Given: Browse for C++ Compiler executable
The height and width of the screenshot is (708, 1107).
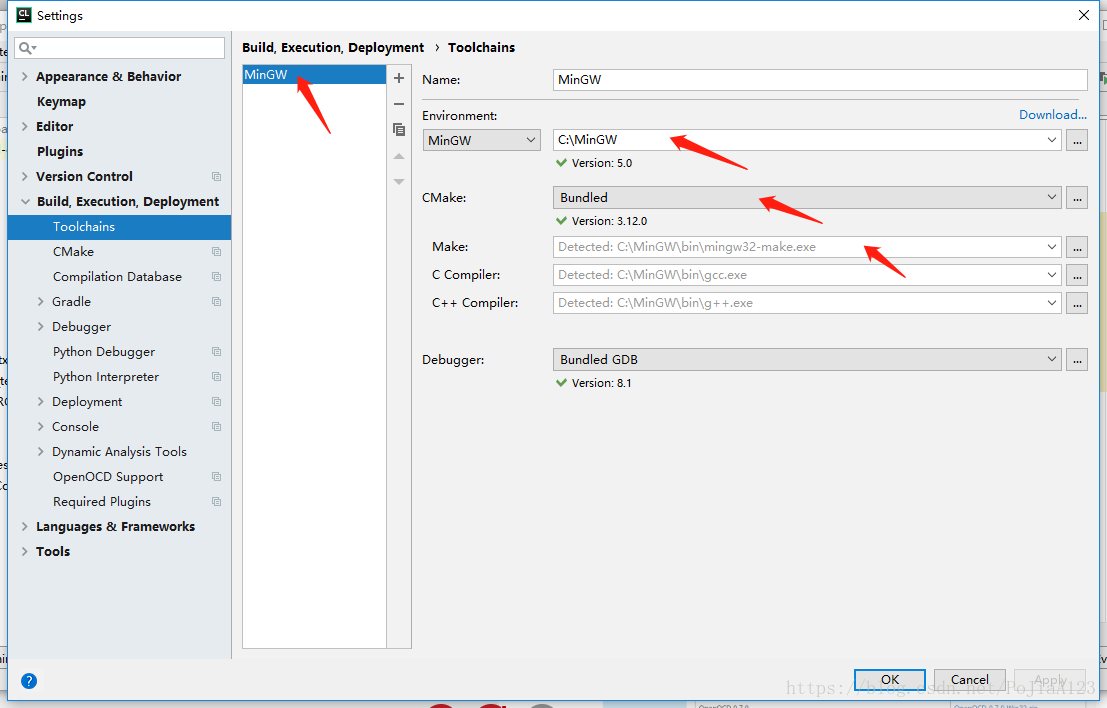Looking at the screenshot, I should tap(1077, 303).
